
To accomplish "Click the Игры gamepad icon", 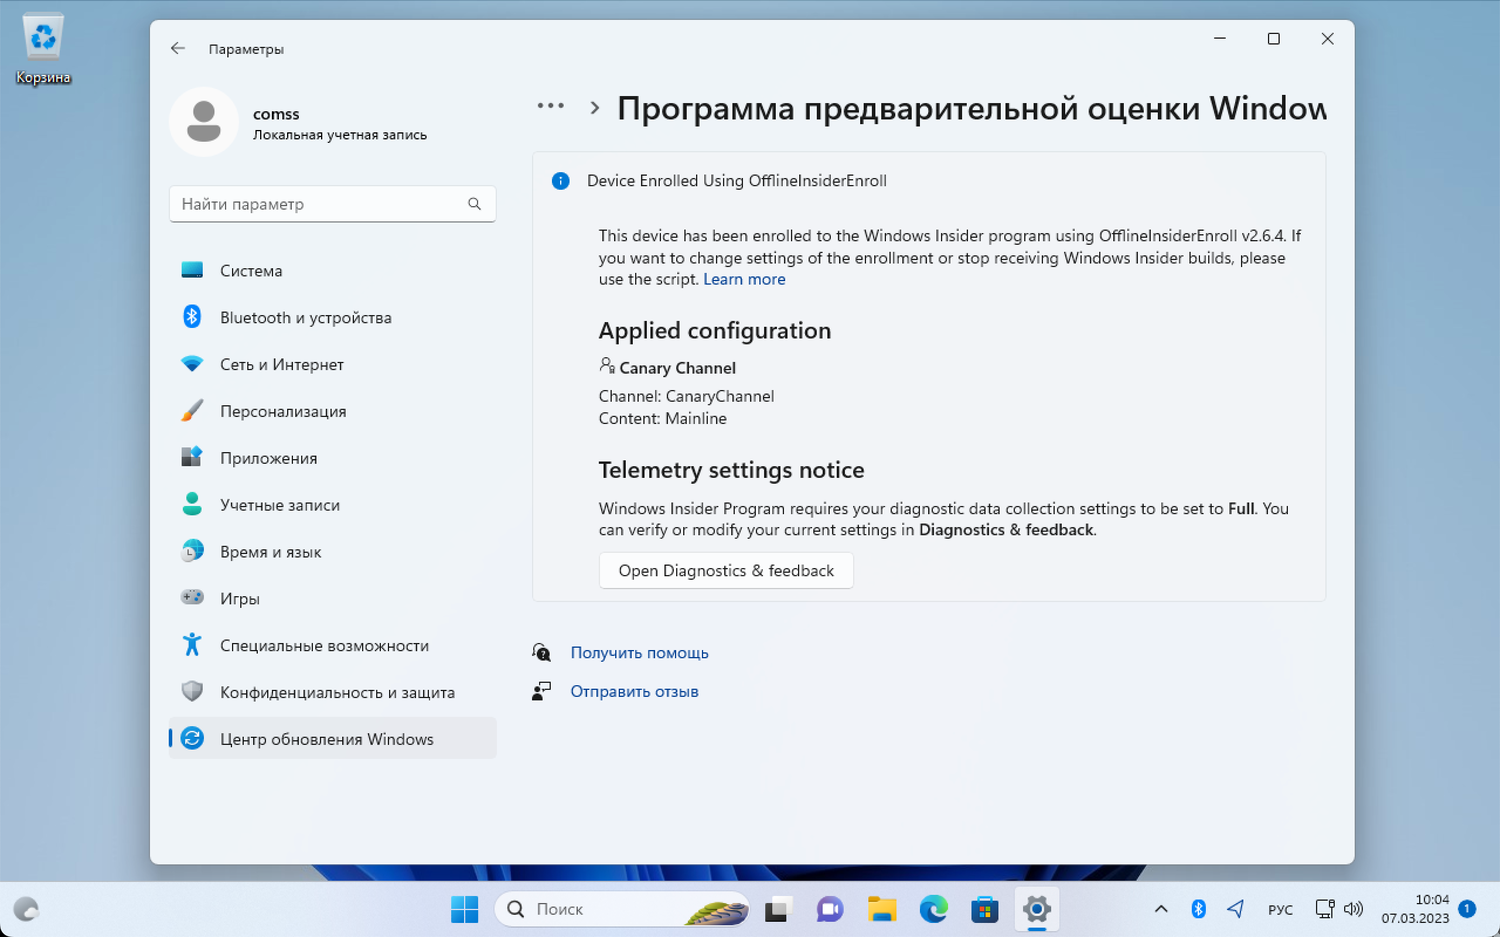I will point(192,598).
